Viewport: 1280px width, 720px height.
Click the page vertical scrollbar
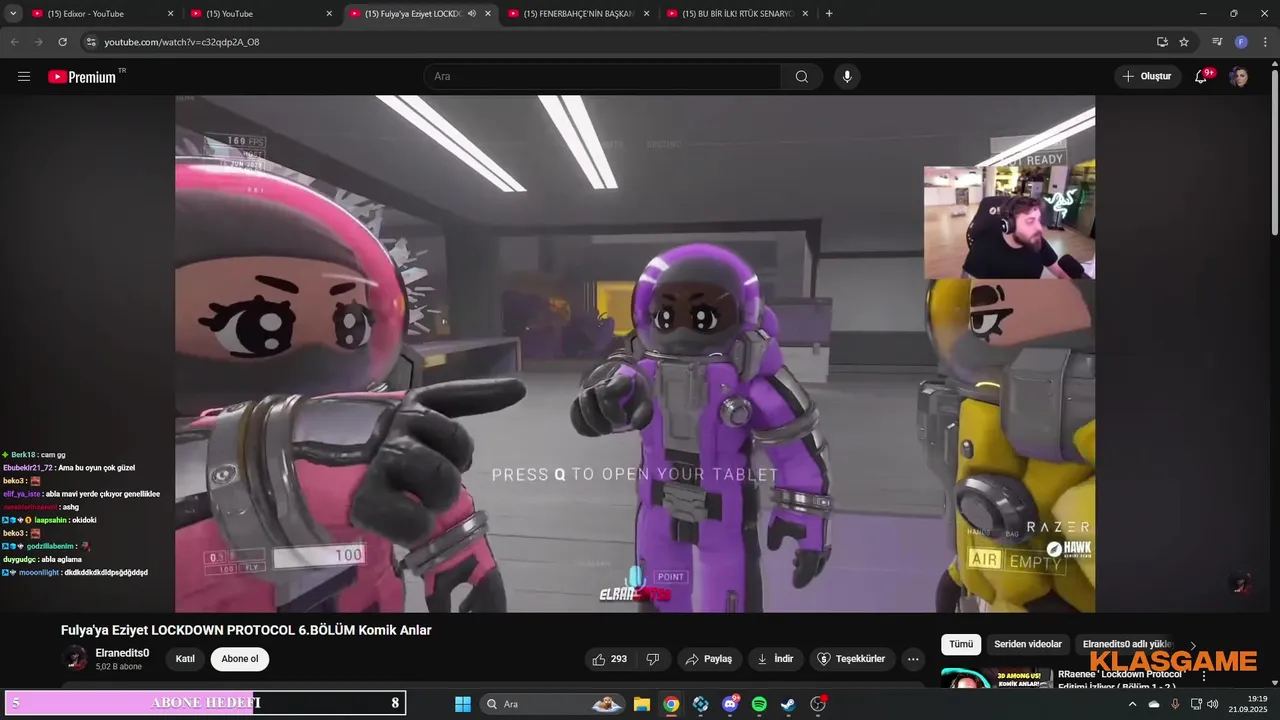pos(1274,150)
